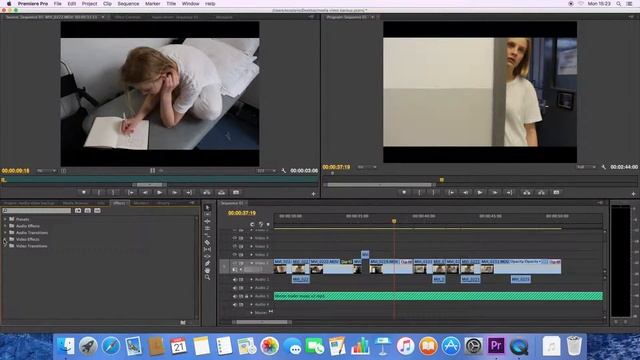The image size is (640, 360).
Task: Select the Ripple Edit tool
Action: (207, 222)
